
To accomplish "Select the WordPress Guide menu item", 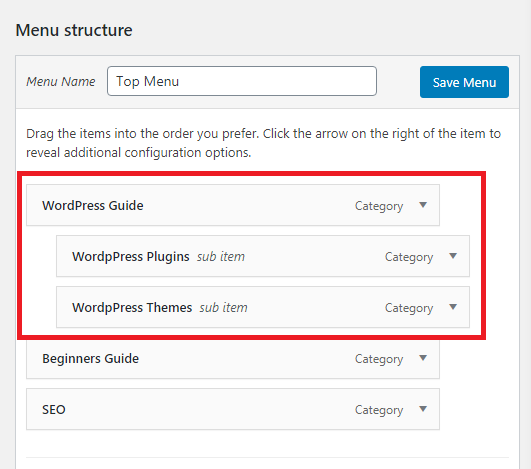I will coord(233,205).
